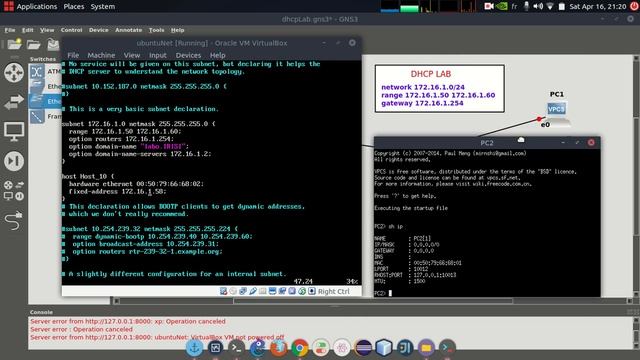Click the open project folder icon
The height and width of the screenshot is (360, 640).
pos(34,44)
